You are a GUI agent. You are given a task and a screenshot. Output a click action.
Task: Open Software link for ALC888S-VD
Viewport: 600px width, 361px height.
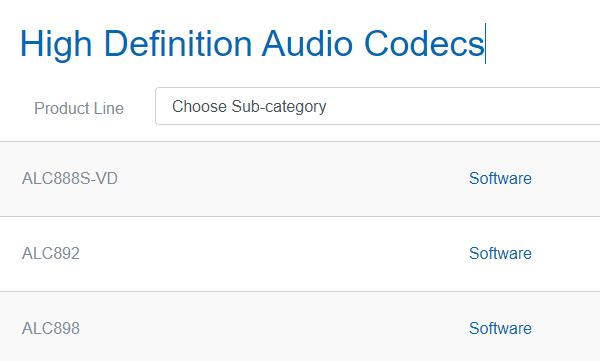[x=500, y=178]
